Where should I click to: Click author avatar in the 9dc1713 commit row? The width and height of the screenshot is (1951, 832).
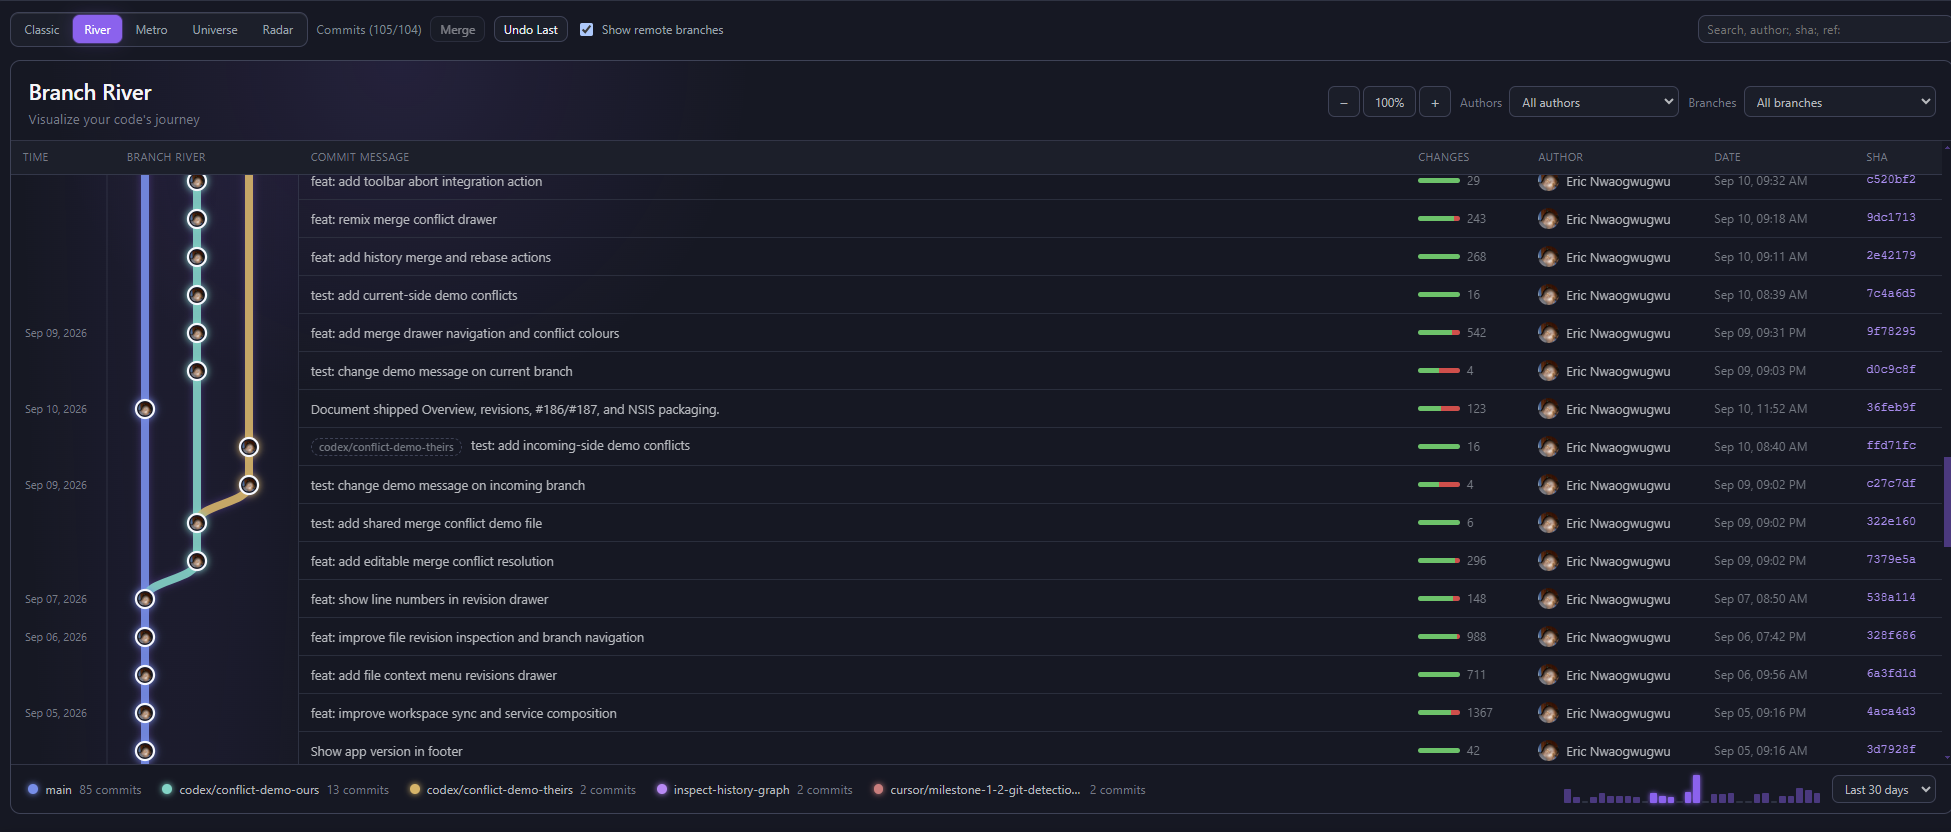(x=1548, y=219)
